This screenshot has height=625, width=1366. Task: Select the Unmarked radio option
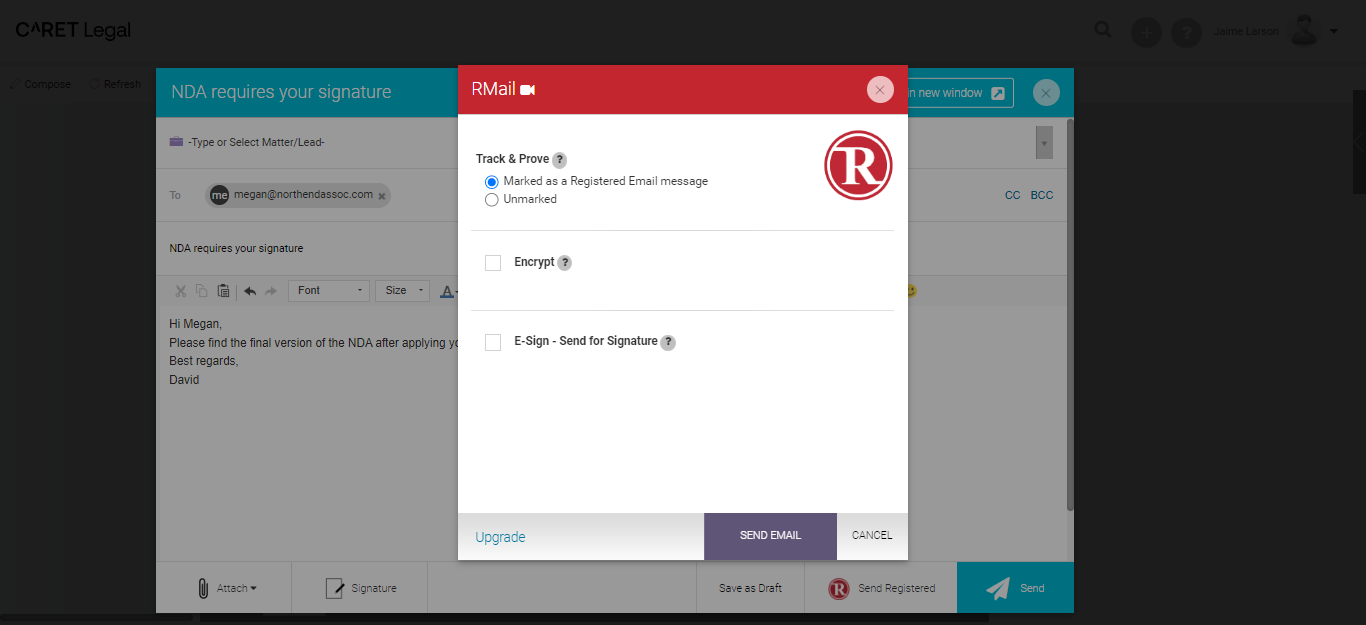pos(492,200)
